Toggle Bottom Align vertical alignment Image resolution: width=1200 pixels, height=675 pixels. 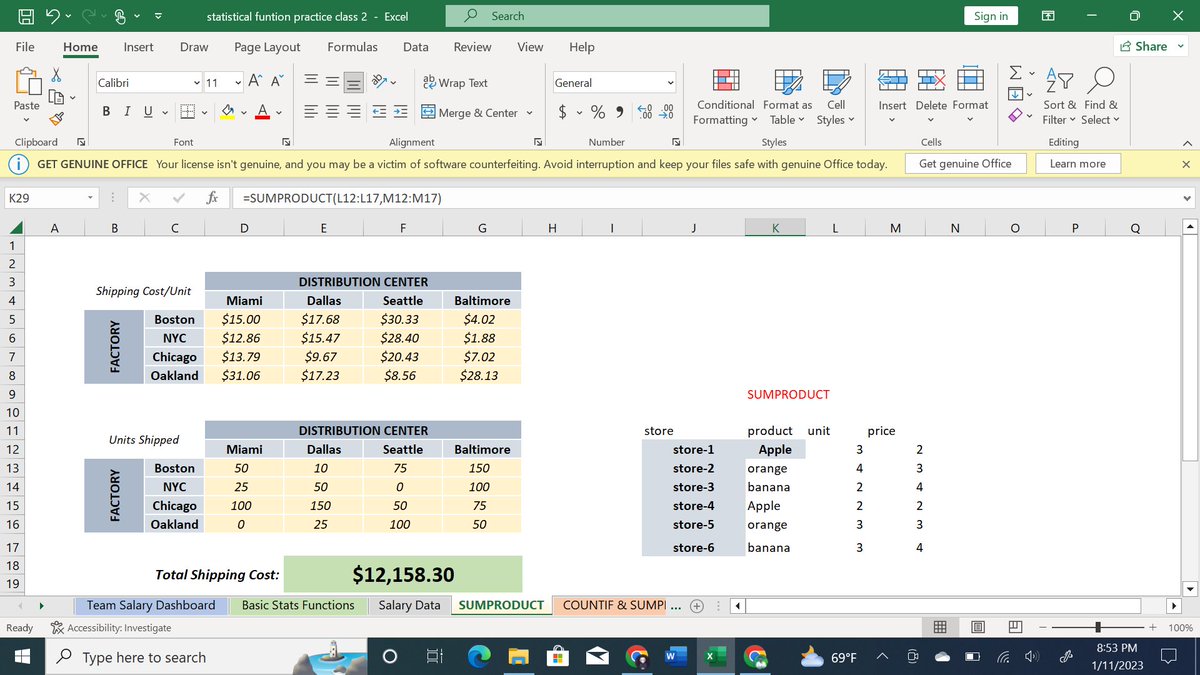point(354,83)
